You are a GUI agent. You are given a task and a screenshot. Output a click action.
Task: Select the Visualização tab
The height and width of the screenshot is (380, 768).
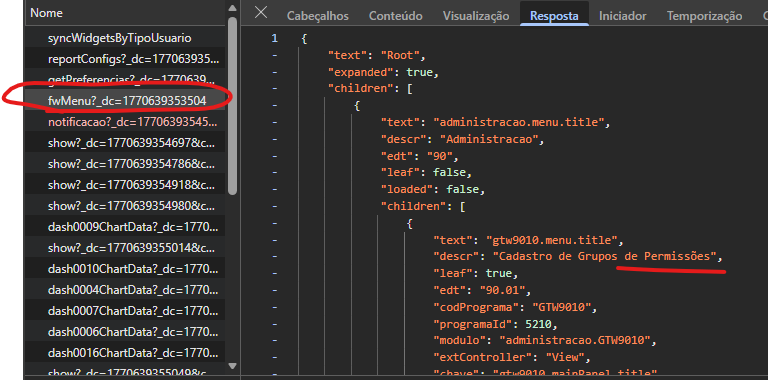pos(476,16)
